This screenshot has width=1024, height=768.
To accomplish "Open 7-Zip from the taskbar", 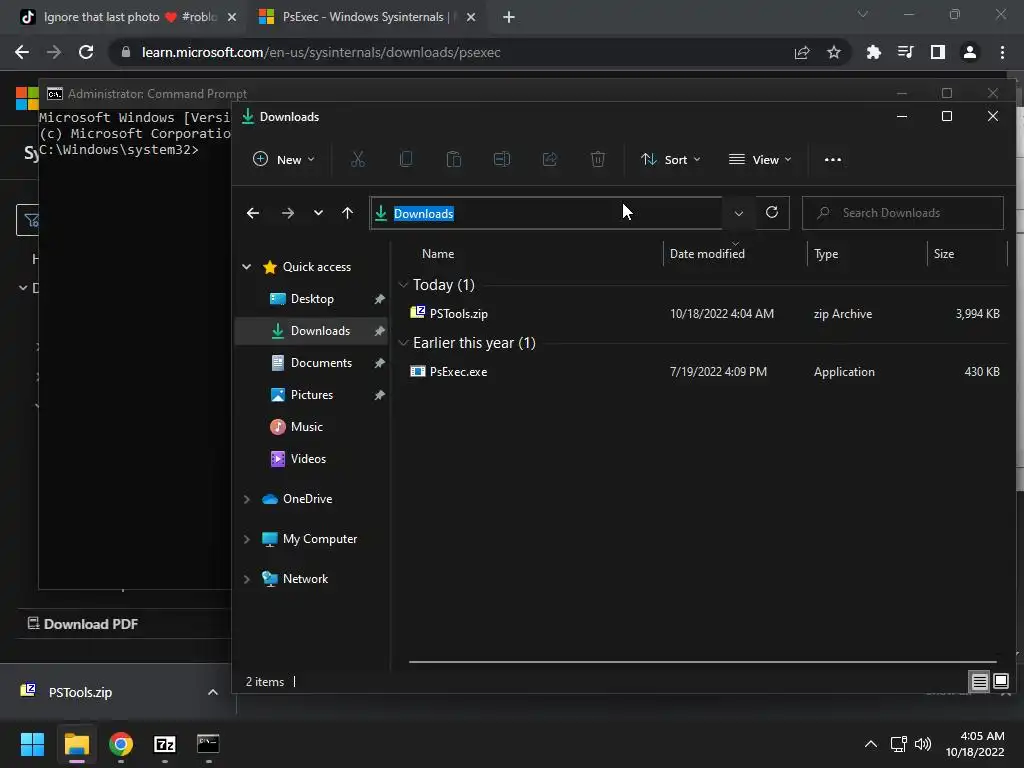I will coord(165,744).
